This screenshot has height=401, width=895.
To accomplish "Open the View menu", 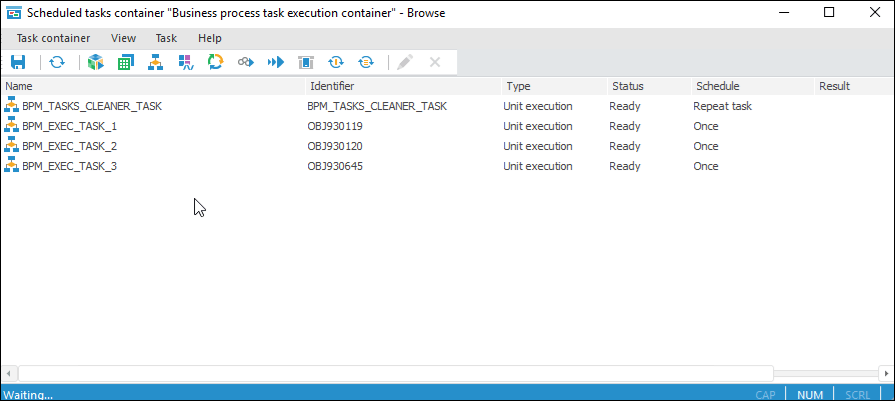I will 124,38.
